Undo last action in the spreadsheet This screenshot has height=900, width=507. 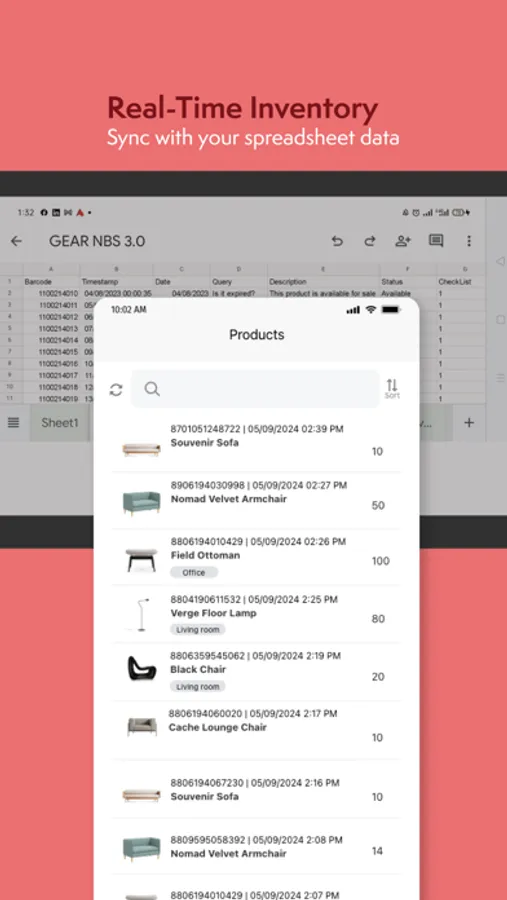pos(337,241)
